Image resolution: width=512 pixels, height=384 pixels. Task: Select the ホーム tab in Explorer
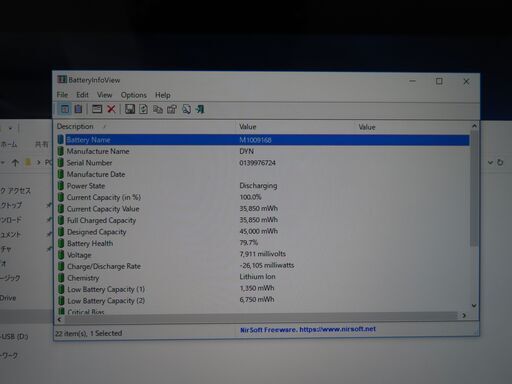(x=9, y=144)
